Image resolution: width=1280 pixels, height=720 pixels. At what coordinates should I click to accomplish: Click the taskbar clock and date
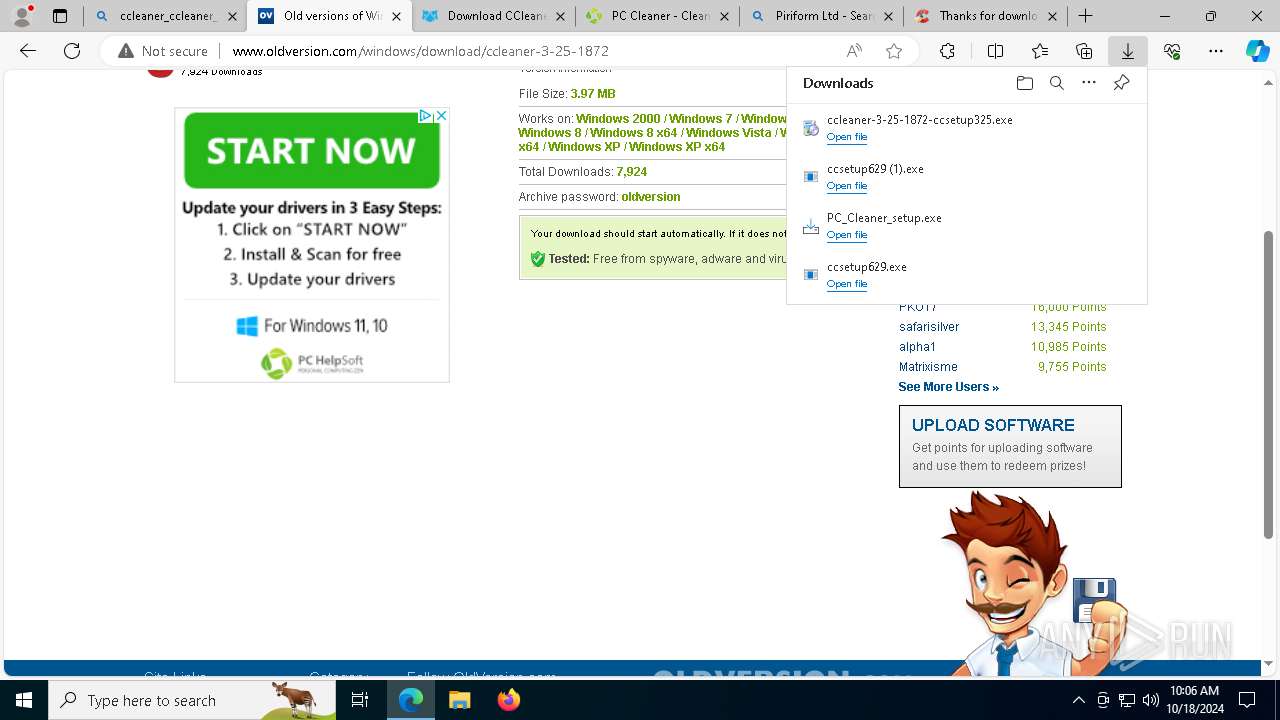click(x=1193, y=700)
